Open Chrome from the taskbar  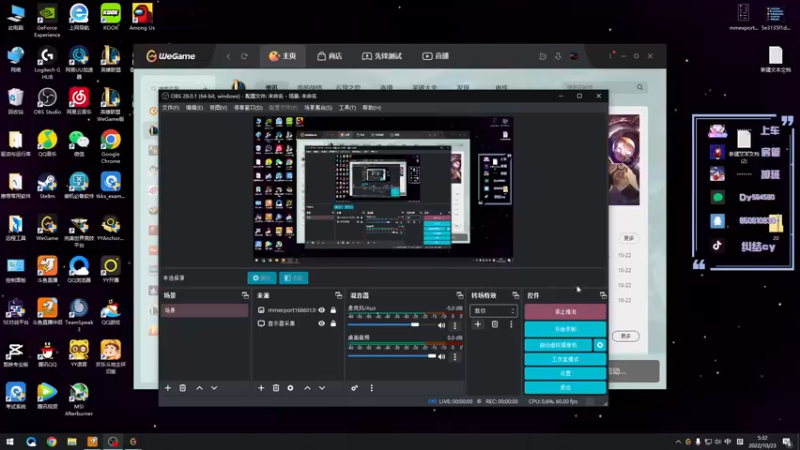click(x=52, y=442)
